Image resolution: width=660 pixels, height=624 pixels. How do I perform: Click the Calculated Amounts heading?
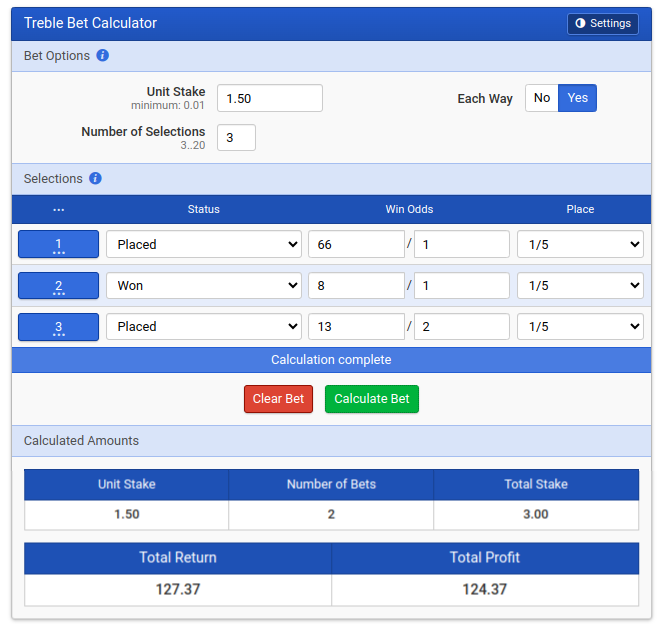pos(81,440)
